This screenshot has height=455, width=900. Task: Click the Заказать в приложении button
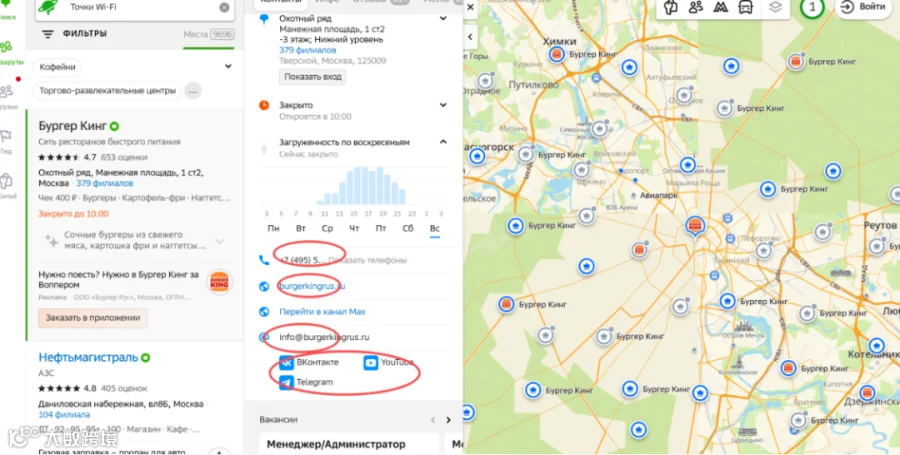coord(93,318)
